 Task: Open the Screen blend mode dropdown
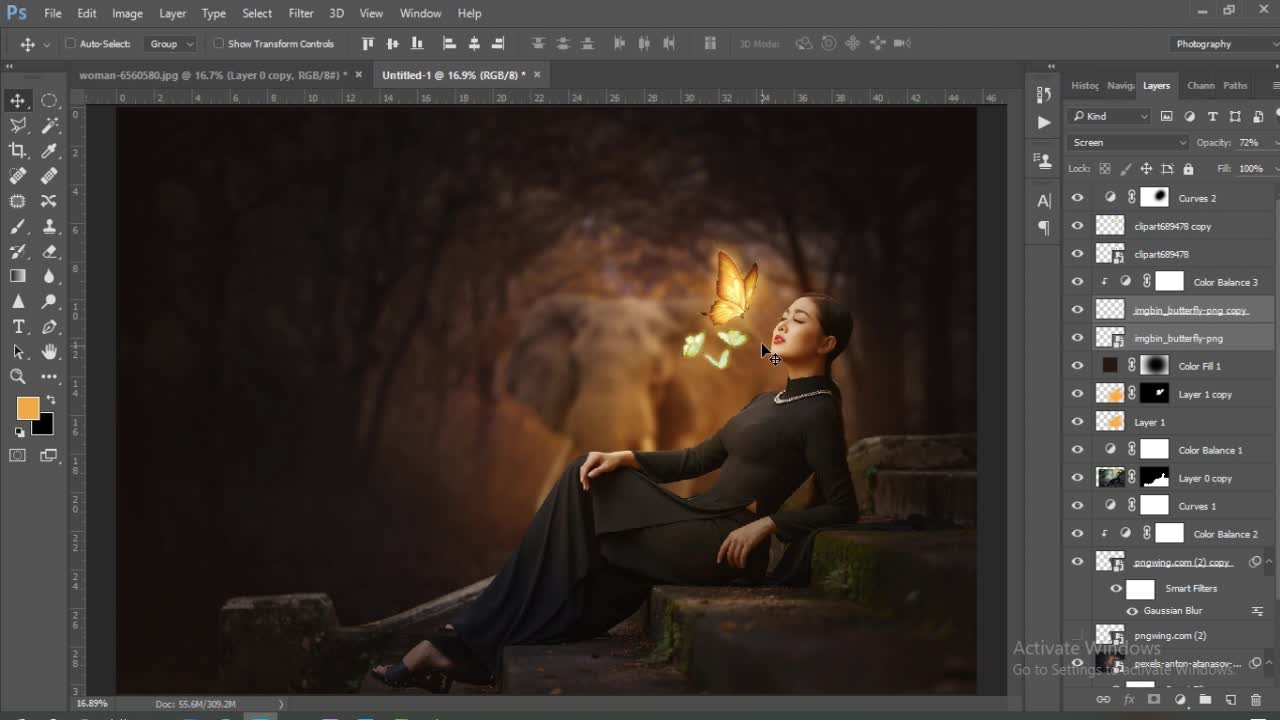1128,143
